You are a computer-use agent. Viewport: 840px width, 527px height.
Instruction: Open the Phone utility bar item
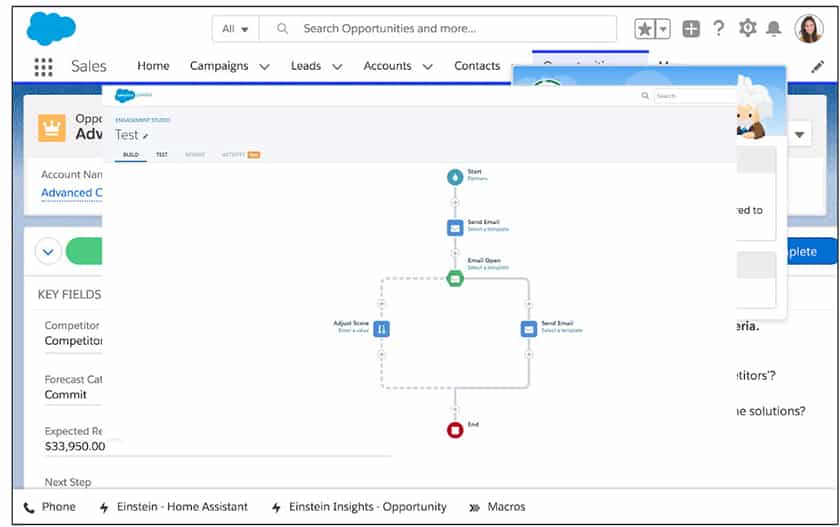(x=50, y=507)
